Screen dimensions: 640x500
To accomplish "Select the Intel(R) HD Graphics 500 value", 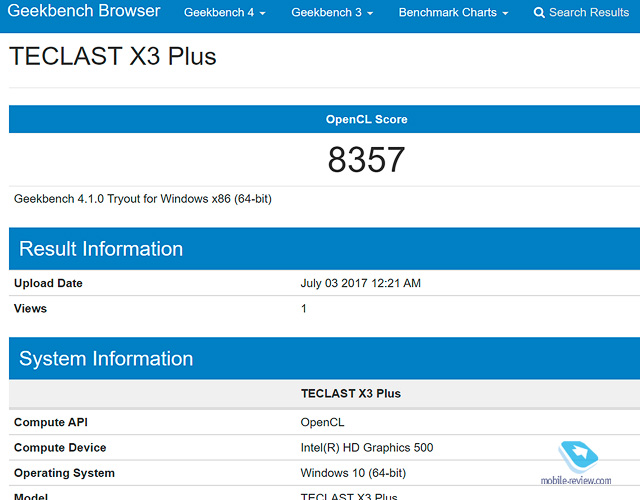I will 367,448.
